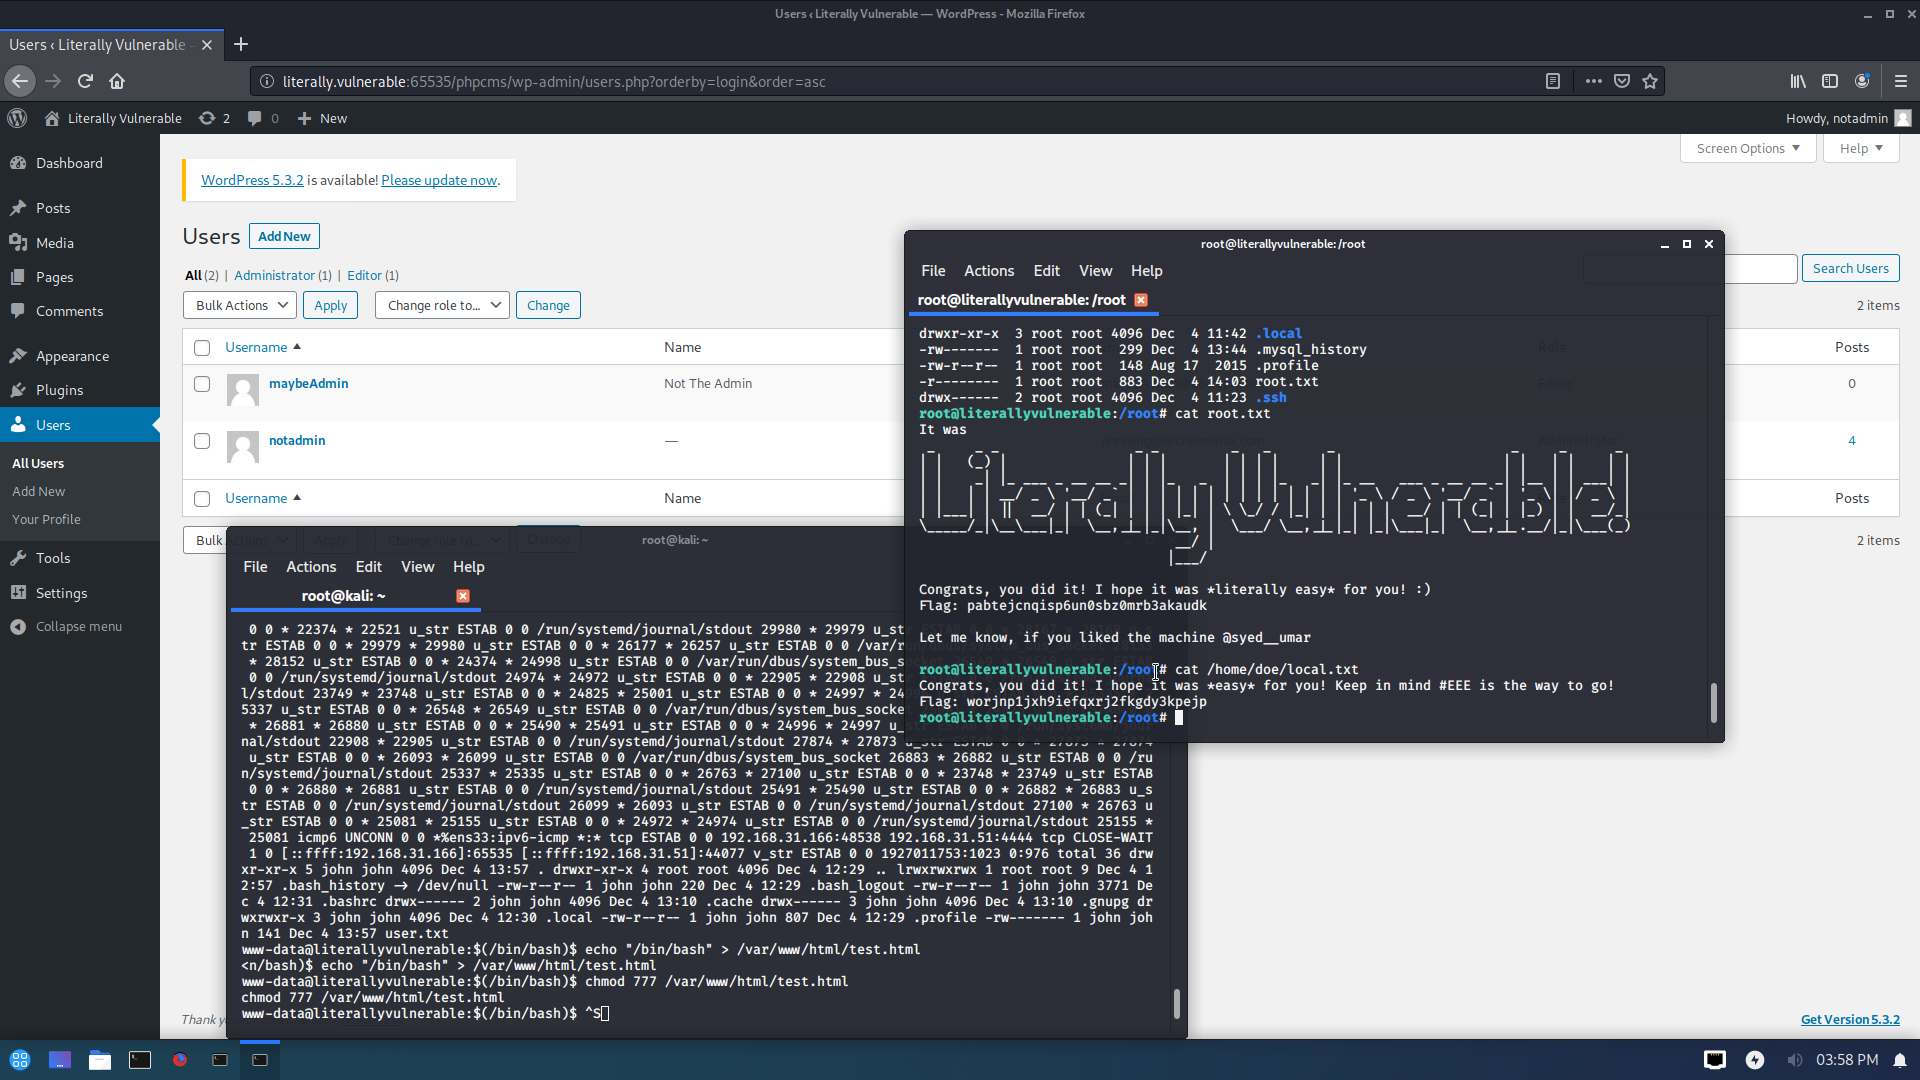Click the Please update now link
The height and width of the screenshot is (1080, 1920).
(x=439, y=180)
